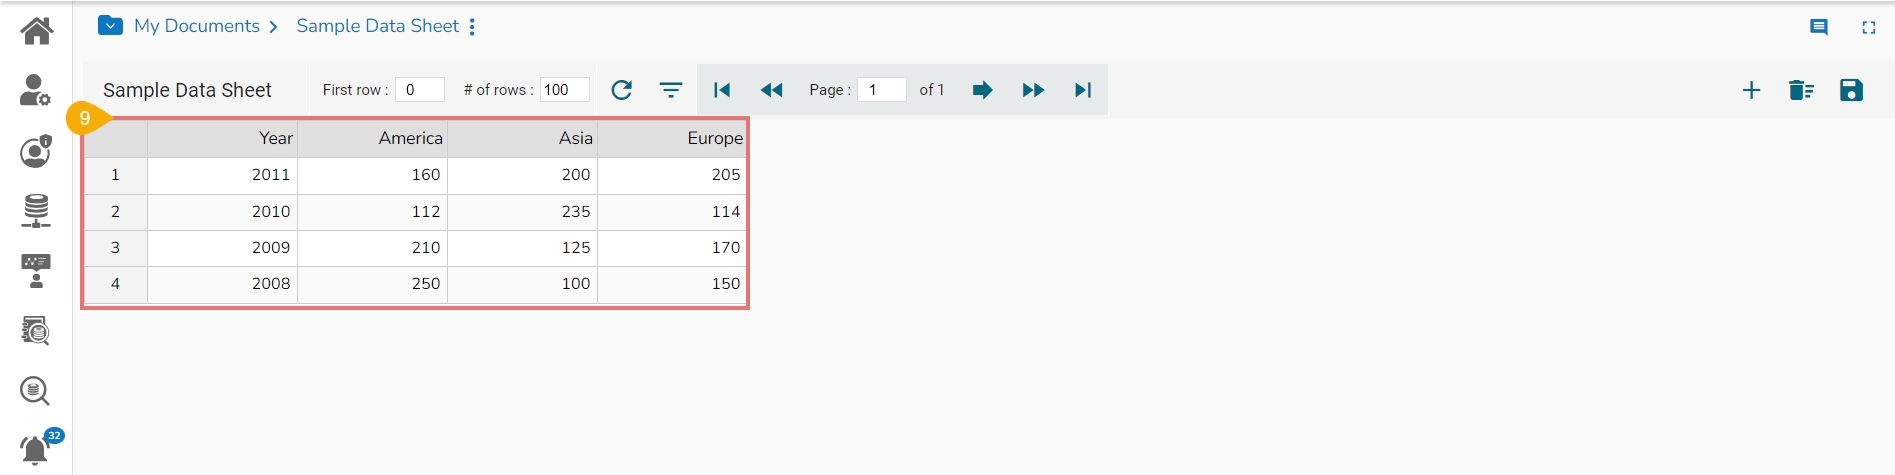Select row number 4 header
The height and width of the screenshot is (475, 1895).
click(x=115, y=284)
